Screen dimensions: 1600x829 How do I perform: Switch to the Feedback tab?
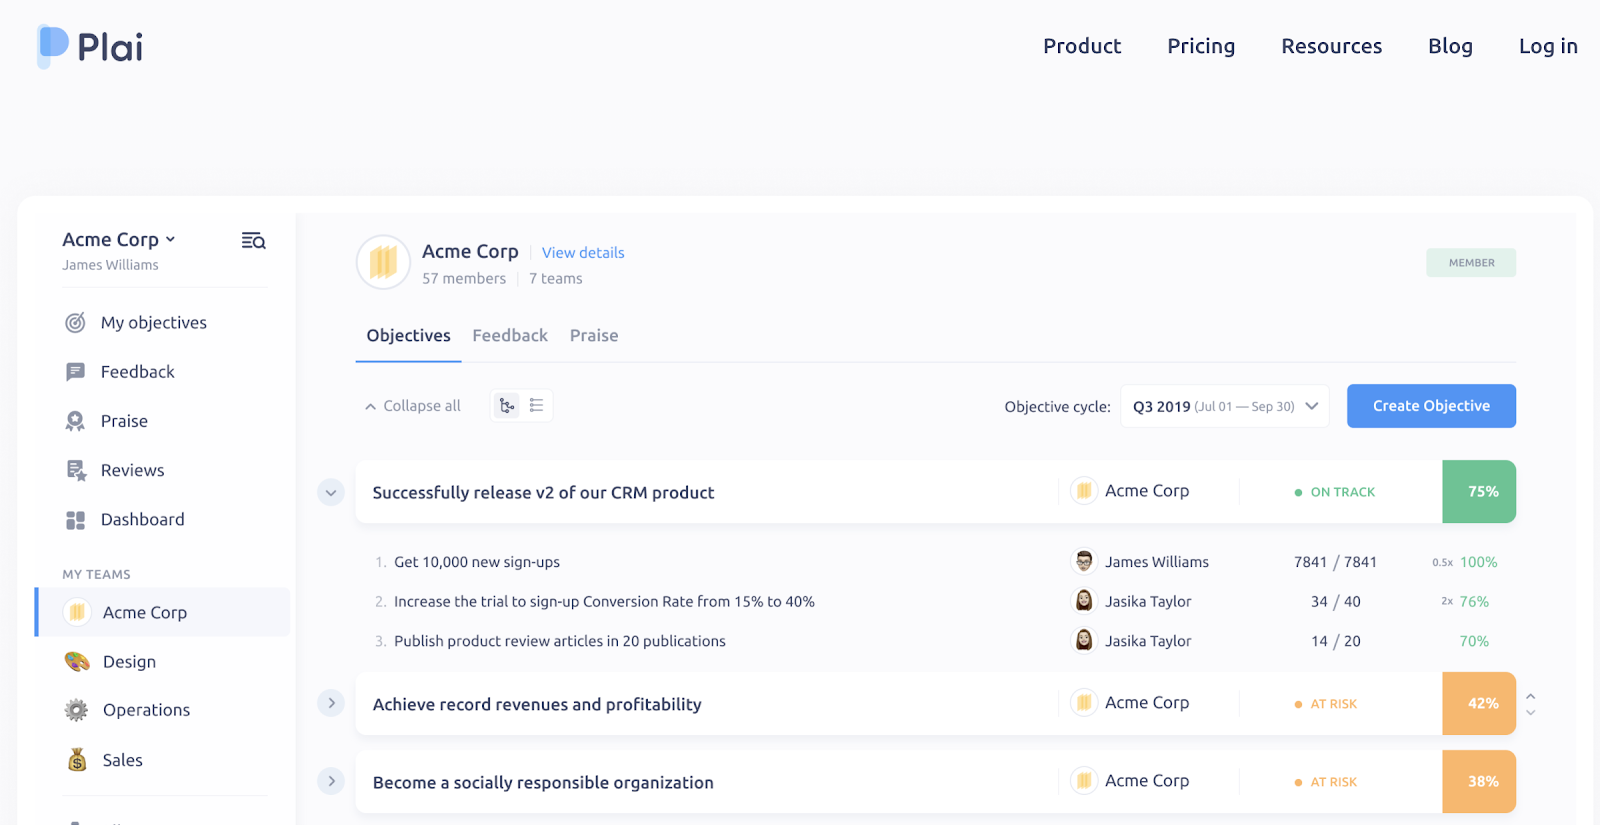pyautogui.click(x=510, y=336)
